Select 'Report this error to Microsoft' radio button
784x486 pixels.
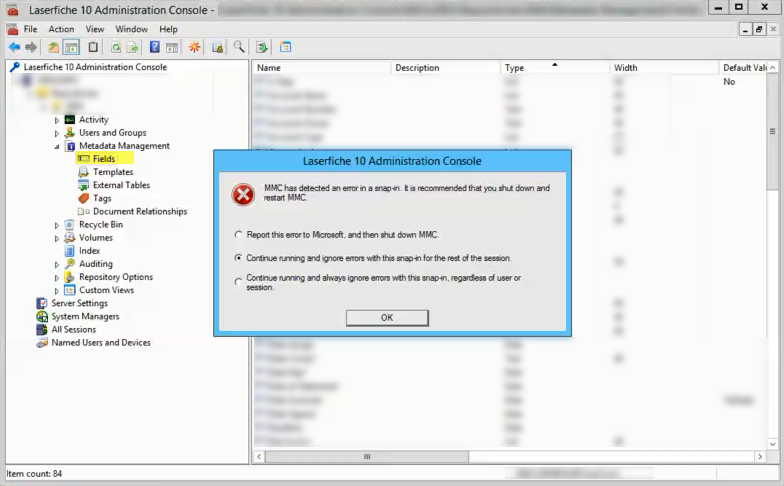238,234
